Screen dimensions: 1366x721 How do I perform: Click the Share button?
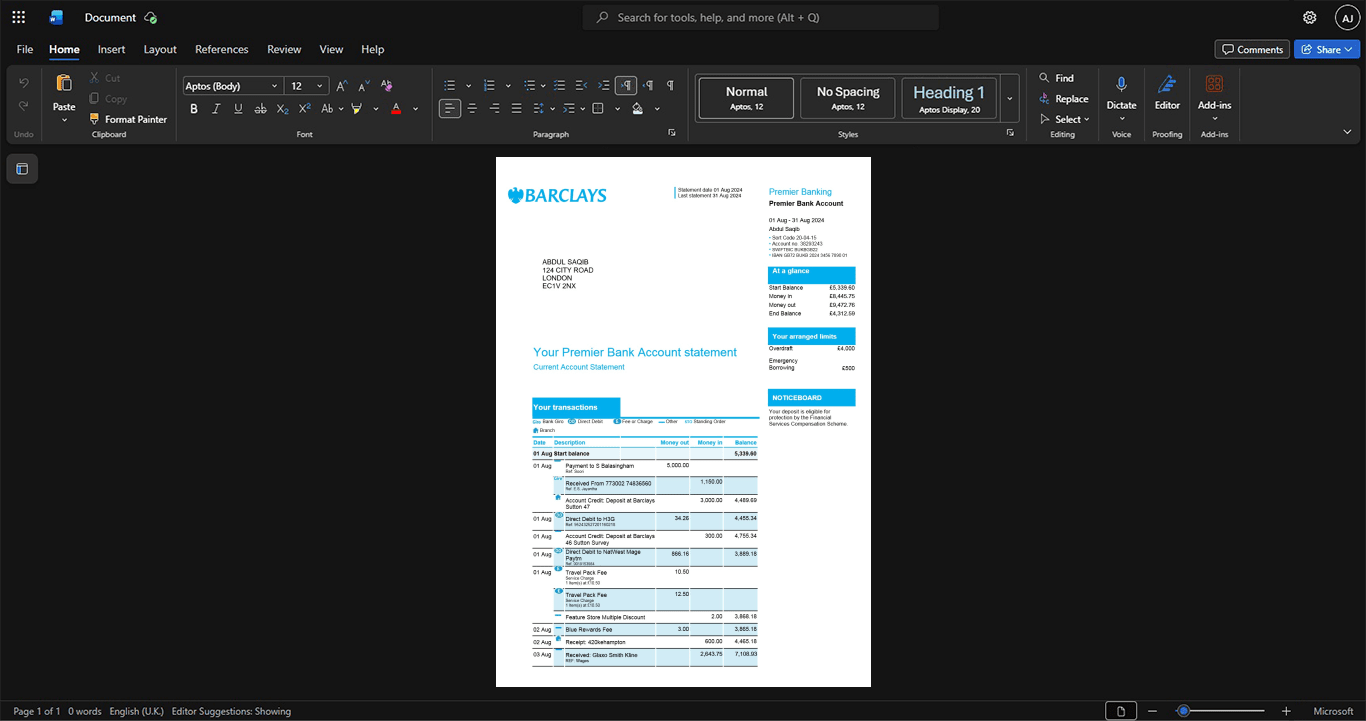(x=1327, y=49)
